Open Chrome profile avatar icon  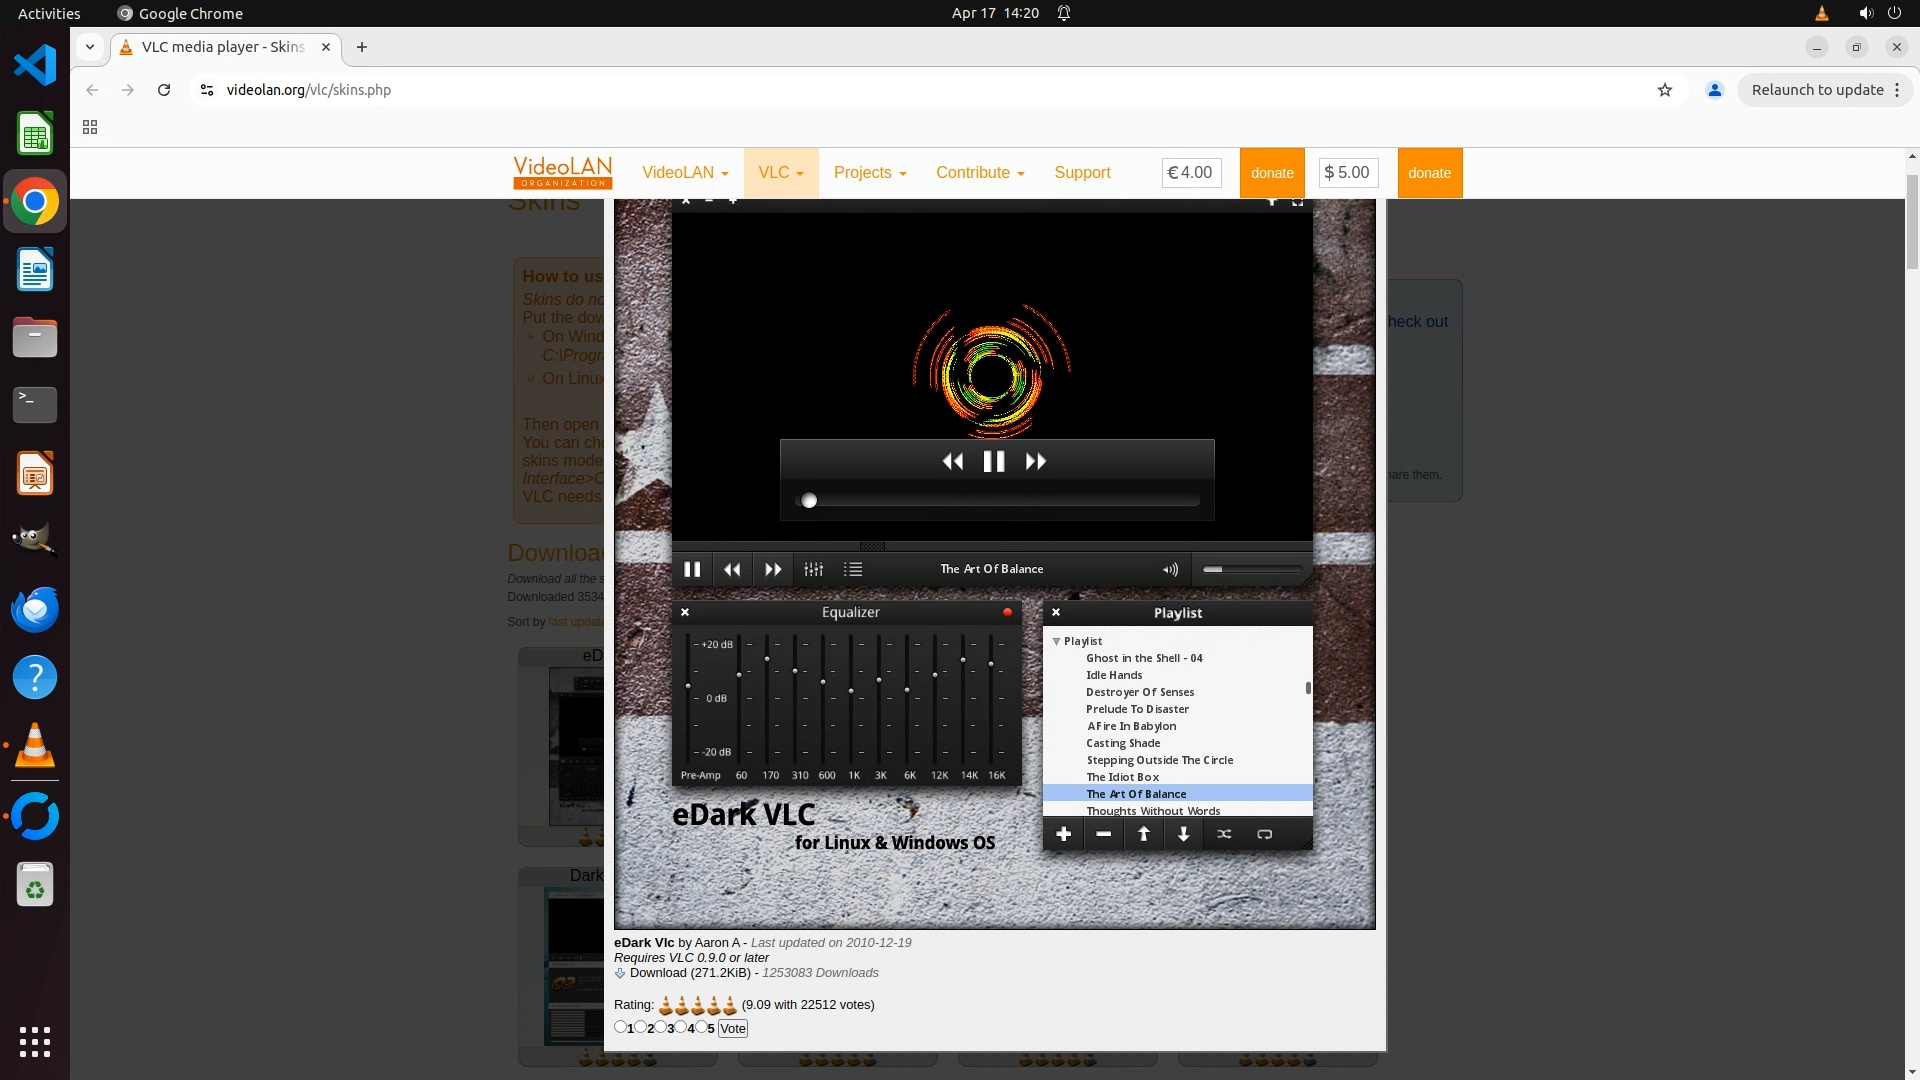coord(1715,90)
